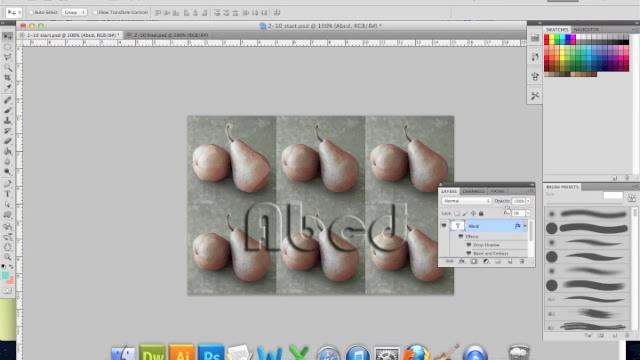Select the Brush tool

(x=7, y=110)
